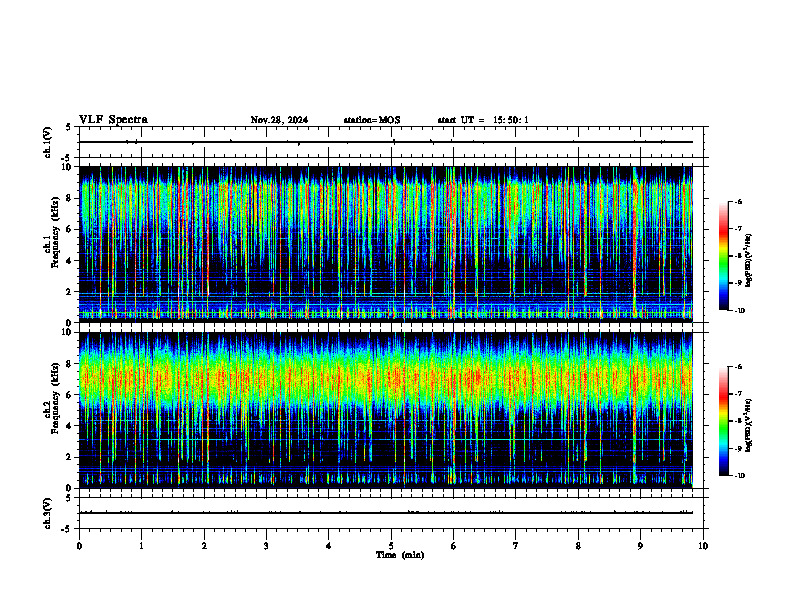Click the ch.2 spectrogram color scale bar
The width and height of the screenshot is (792, 612).
coord(723,421)
